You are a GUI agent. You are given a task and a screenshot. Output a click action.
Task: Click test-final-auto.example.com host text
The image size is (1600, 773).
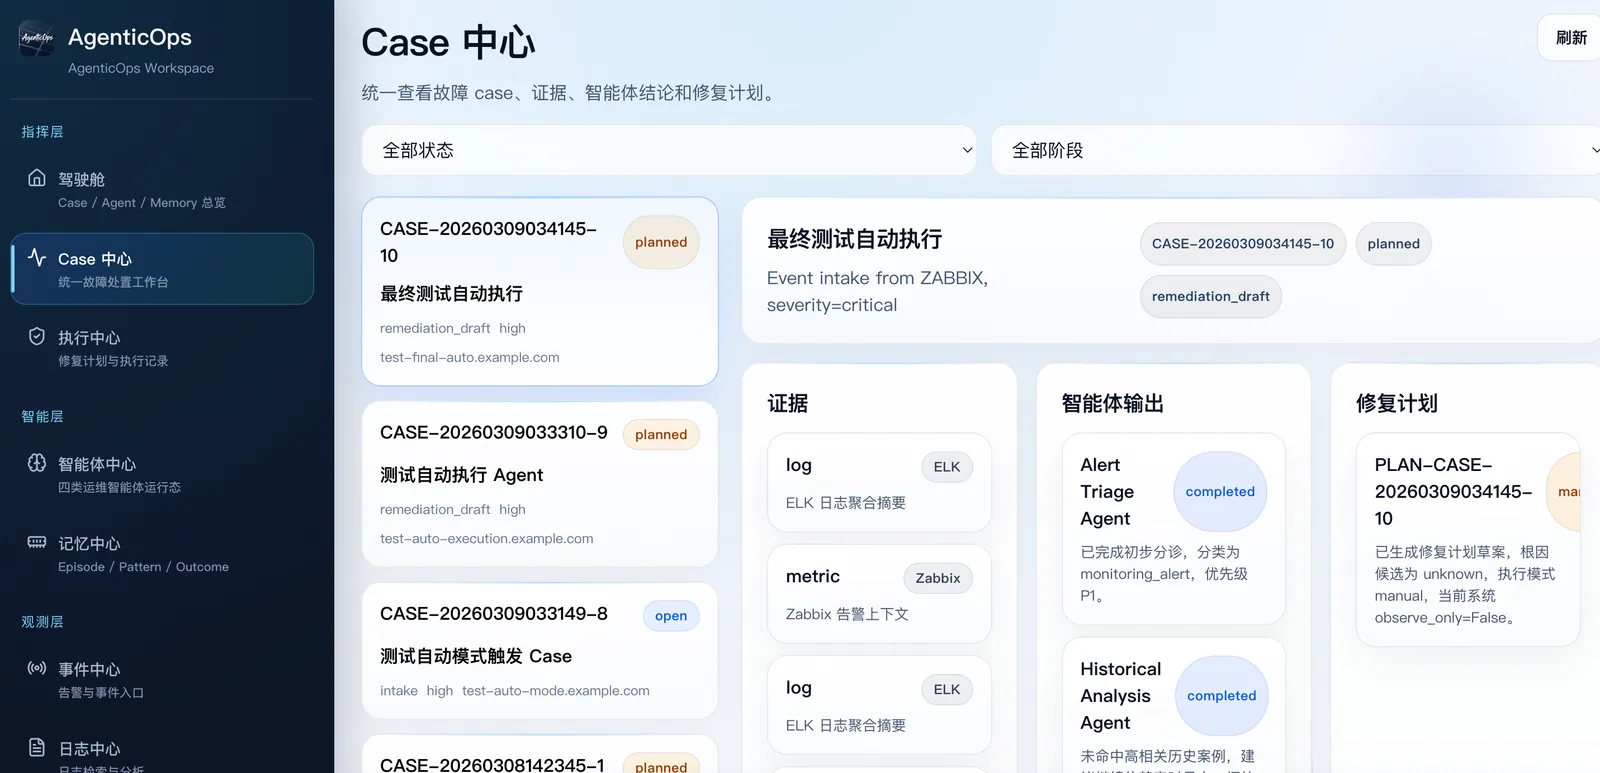pos(470,357)
